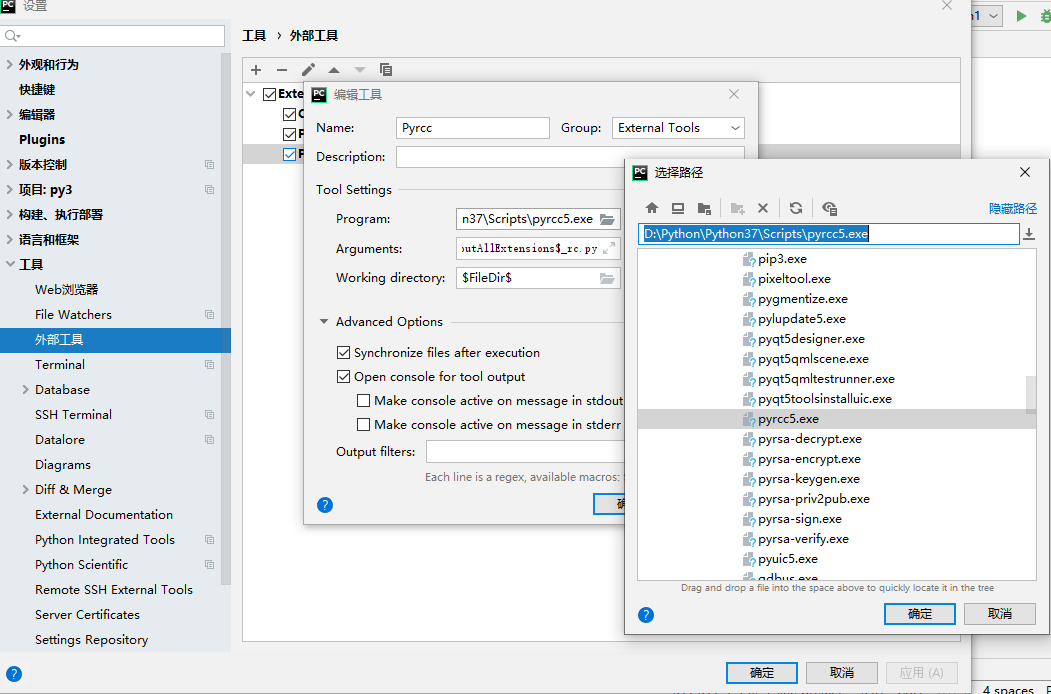The width and height of the screenshot is (1051, 694).
Task: Click the Copy tool icon in toolbar
Action: tap(385, 70)
